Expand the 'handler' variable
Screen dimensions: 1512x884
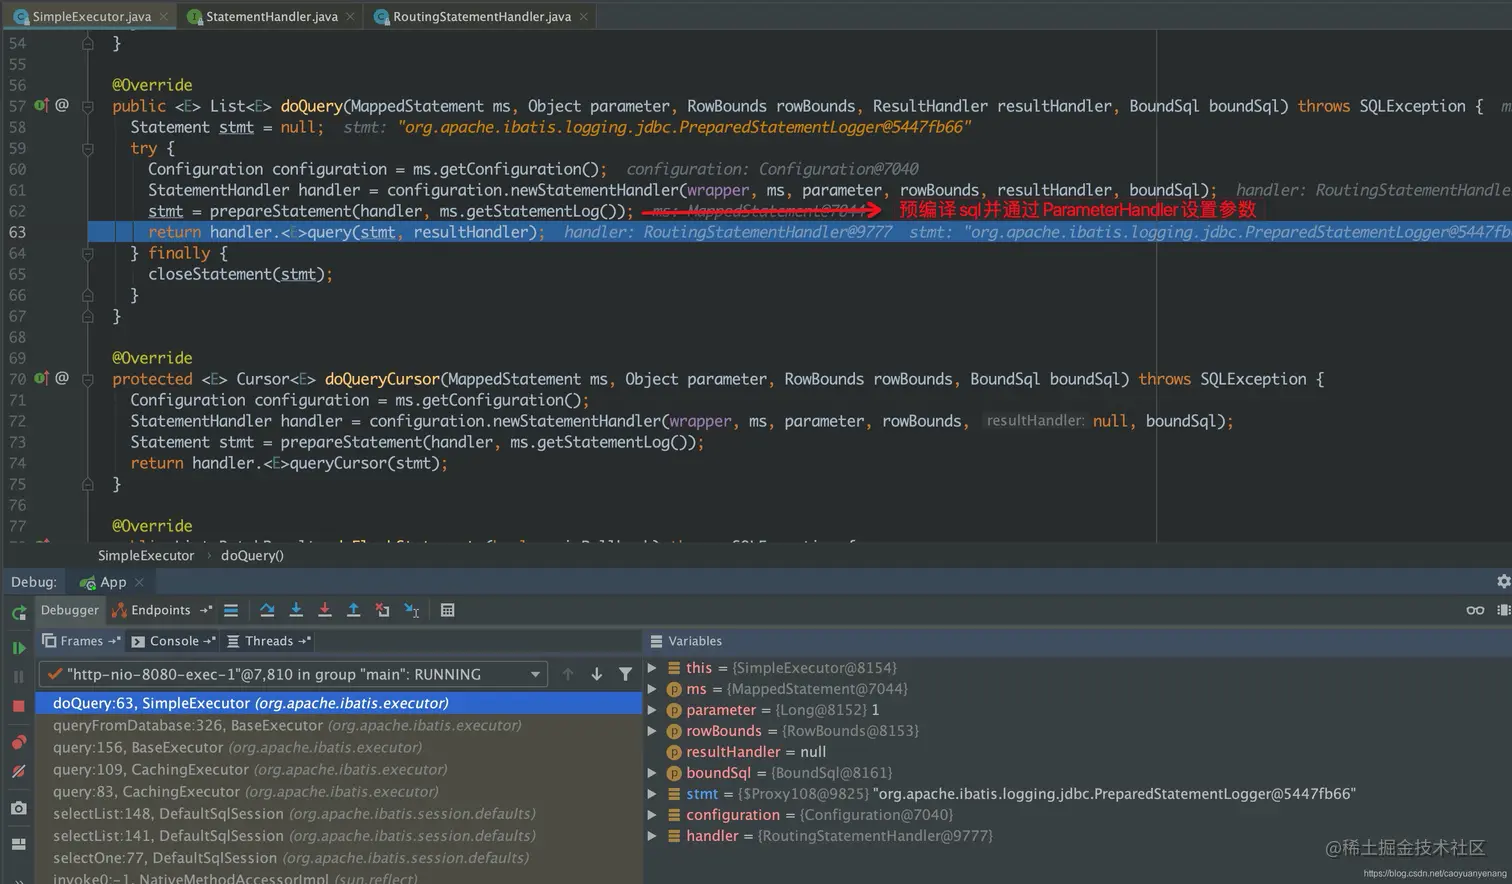point(652,836)
